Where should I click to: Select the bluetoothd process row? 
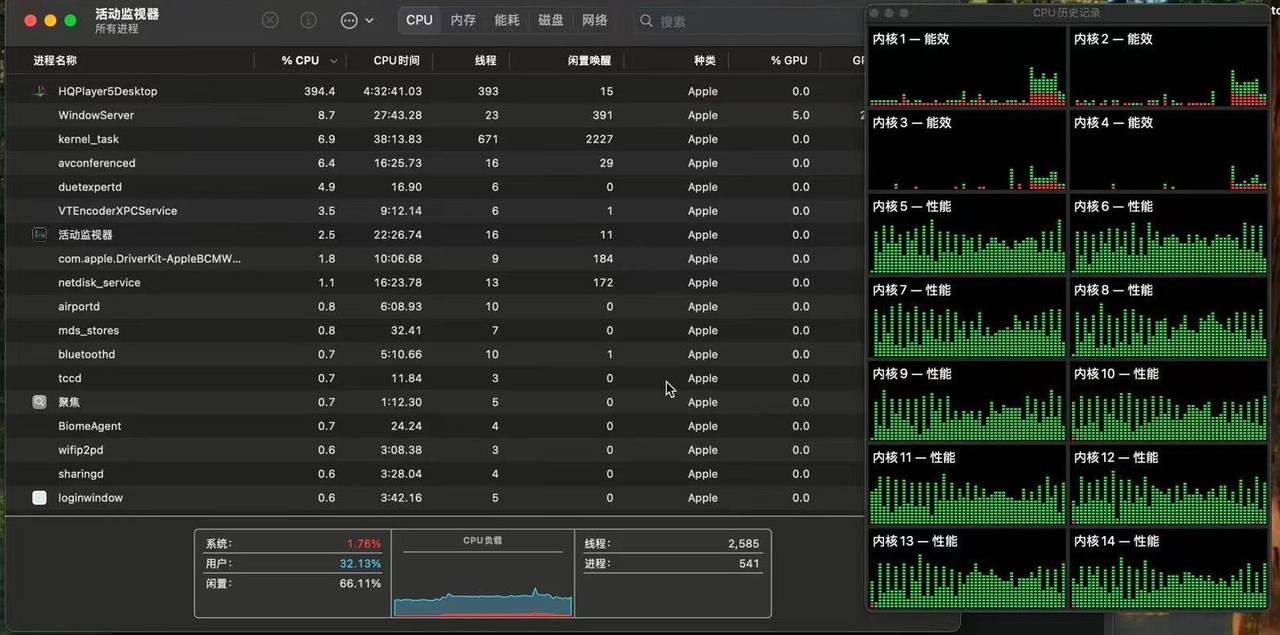pyautogui.click(x=435, y=355)
